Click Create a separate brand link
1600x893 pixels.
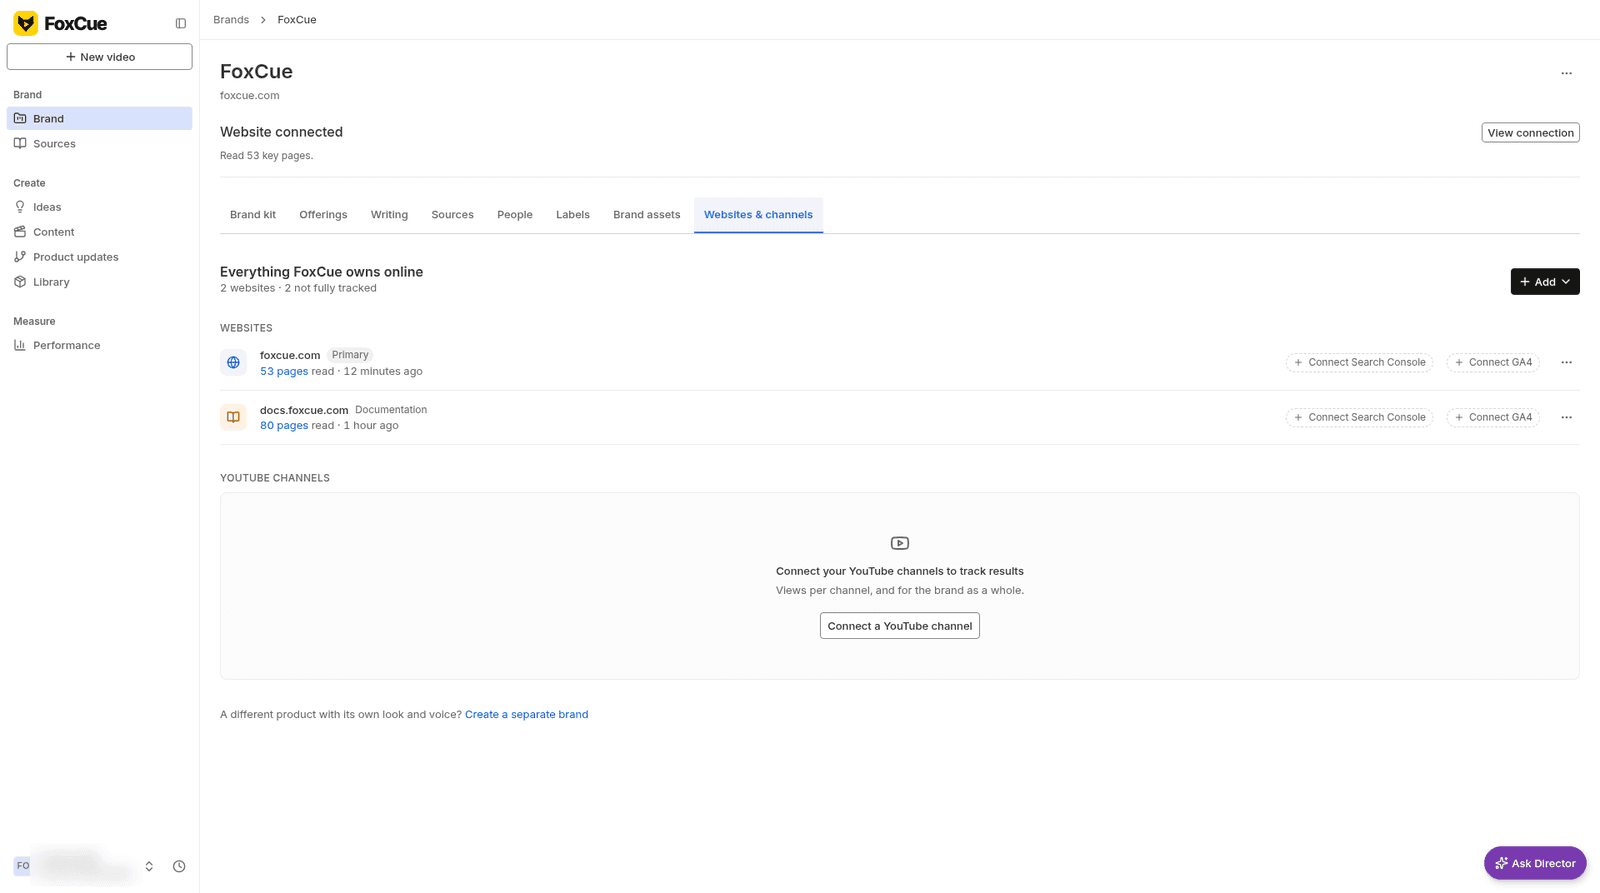(x=526, y=715)
